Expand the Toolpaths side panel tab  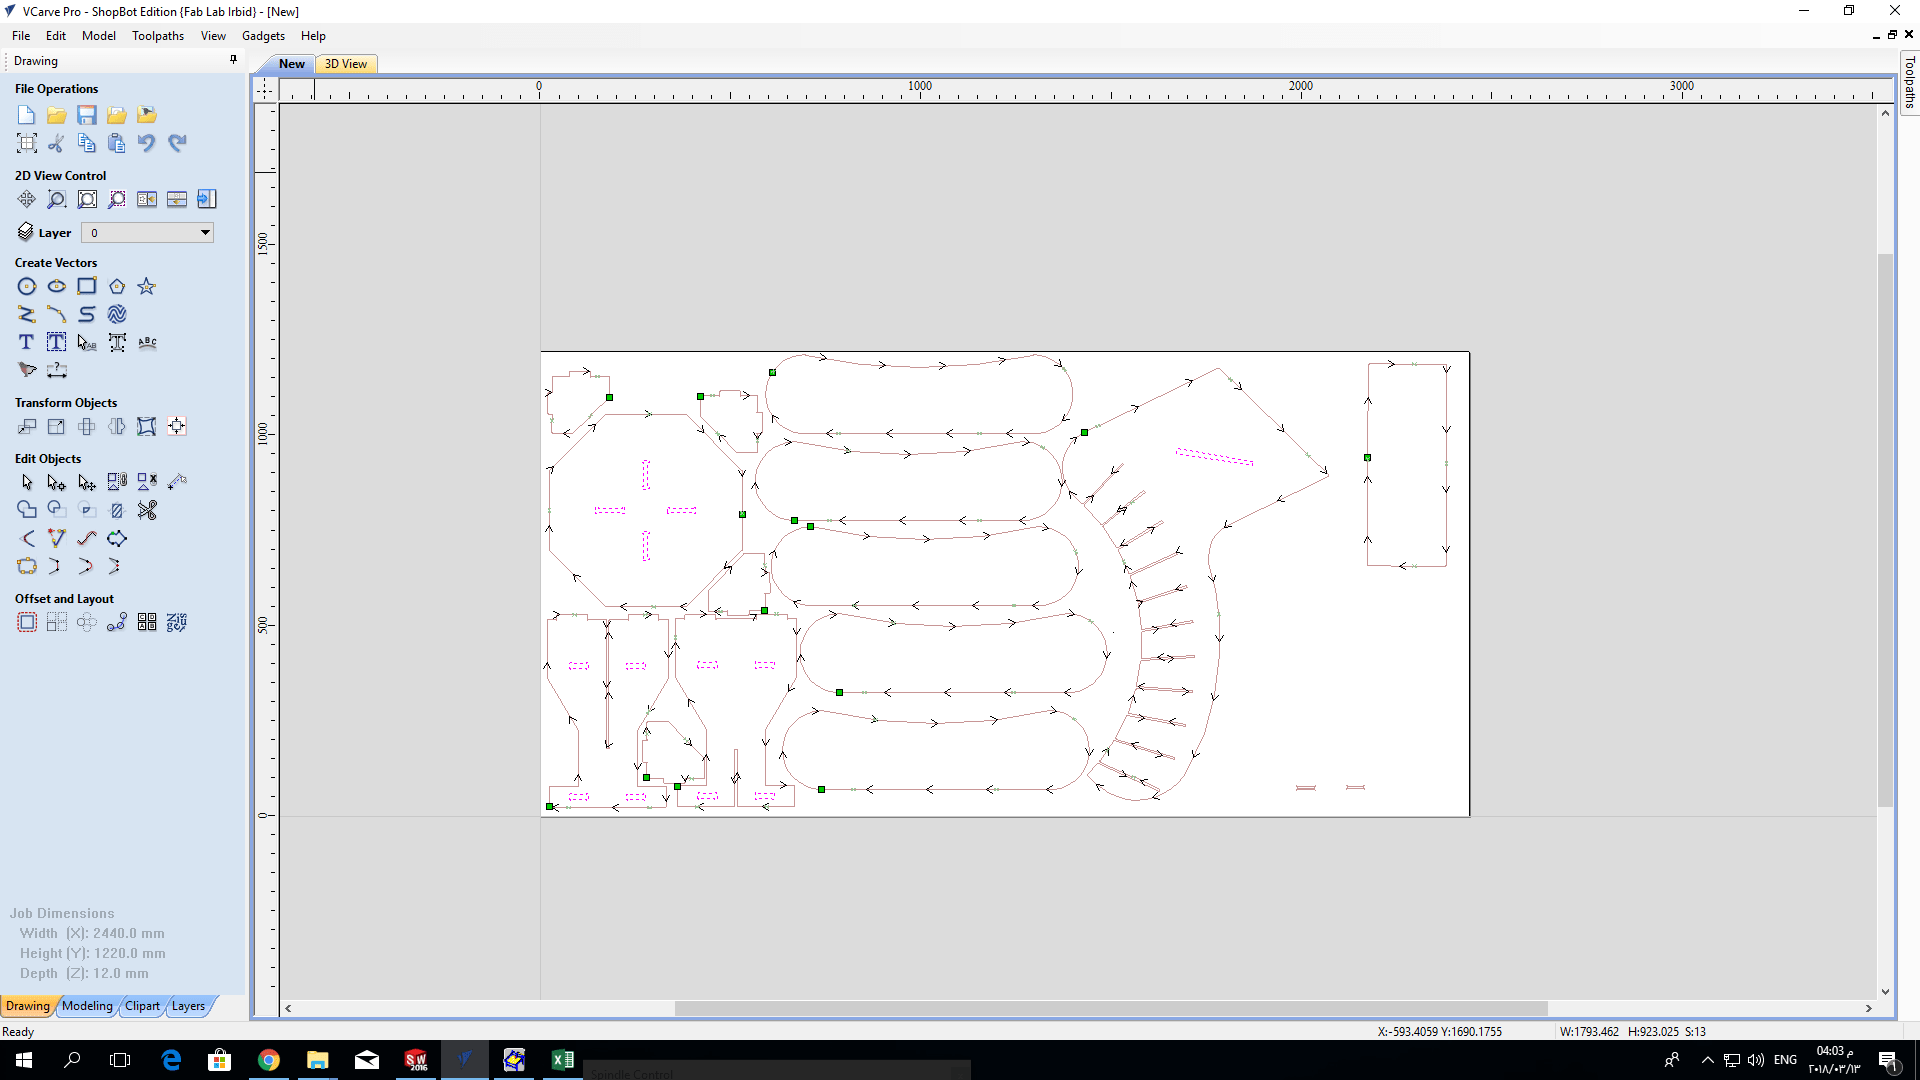(1909, 82)
